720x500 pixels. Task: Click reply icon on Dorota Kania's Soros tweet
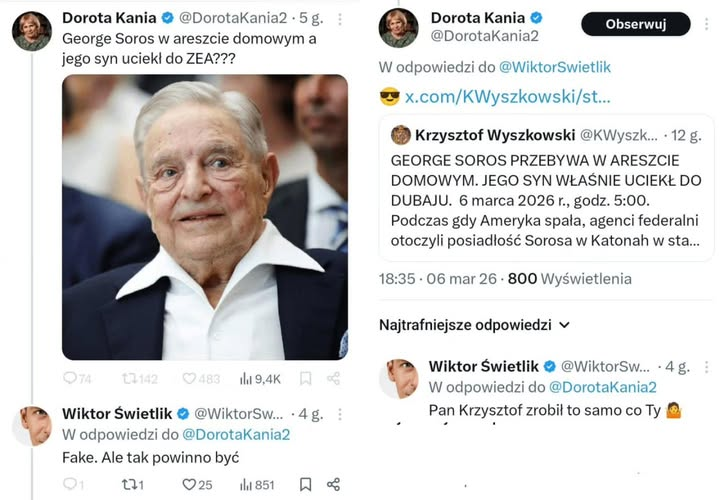pyautogui.click(x=70, y=379)
